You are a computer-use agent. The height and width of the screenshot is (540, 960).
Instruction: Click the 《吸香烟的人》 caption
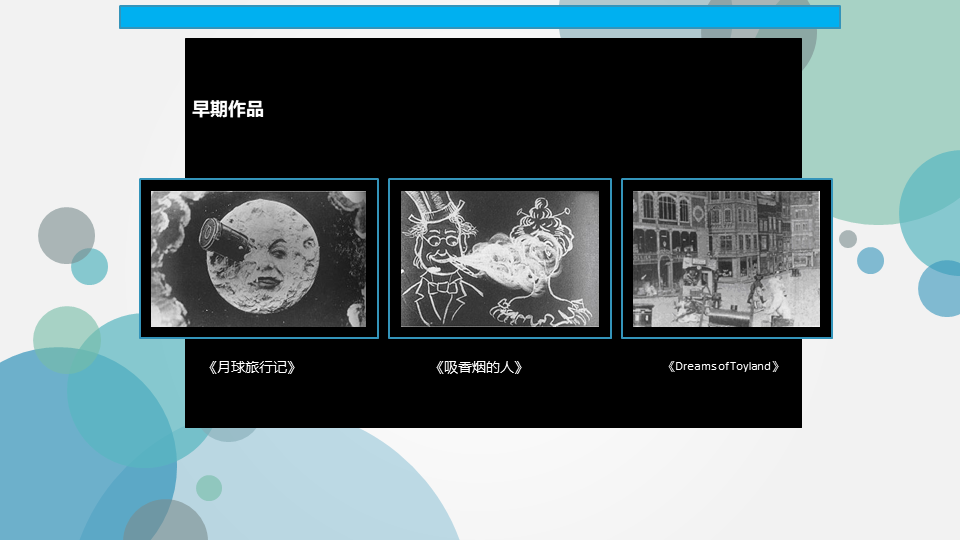tap(478, 367)
